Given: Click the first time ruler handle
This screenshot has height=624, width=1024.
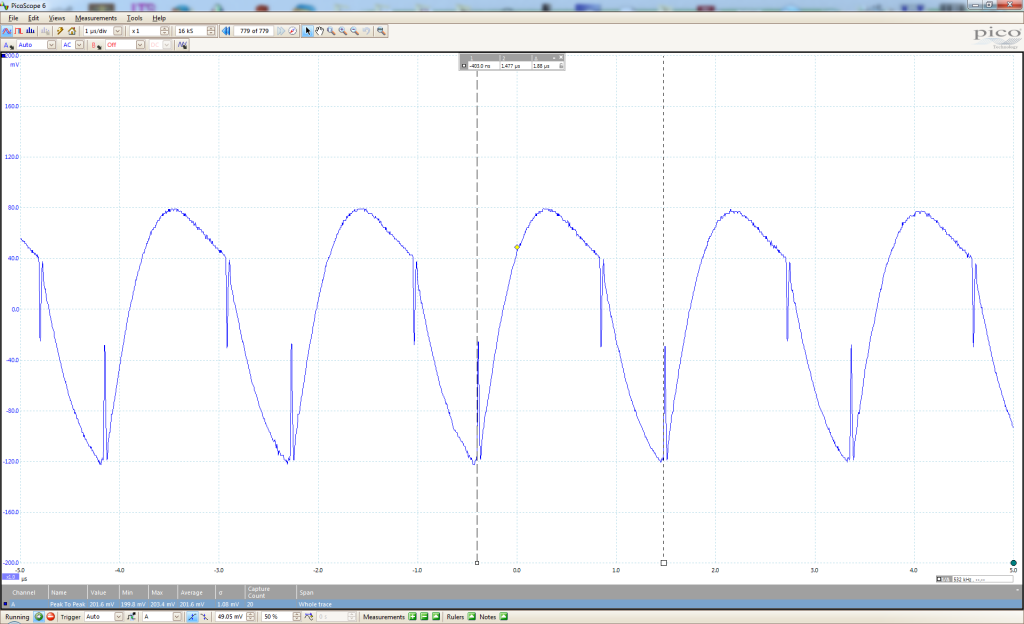Looking at the screenshot, I should click(x=477, y=563).
